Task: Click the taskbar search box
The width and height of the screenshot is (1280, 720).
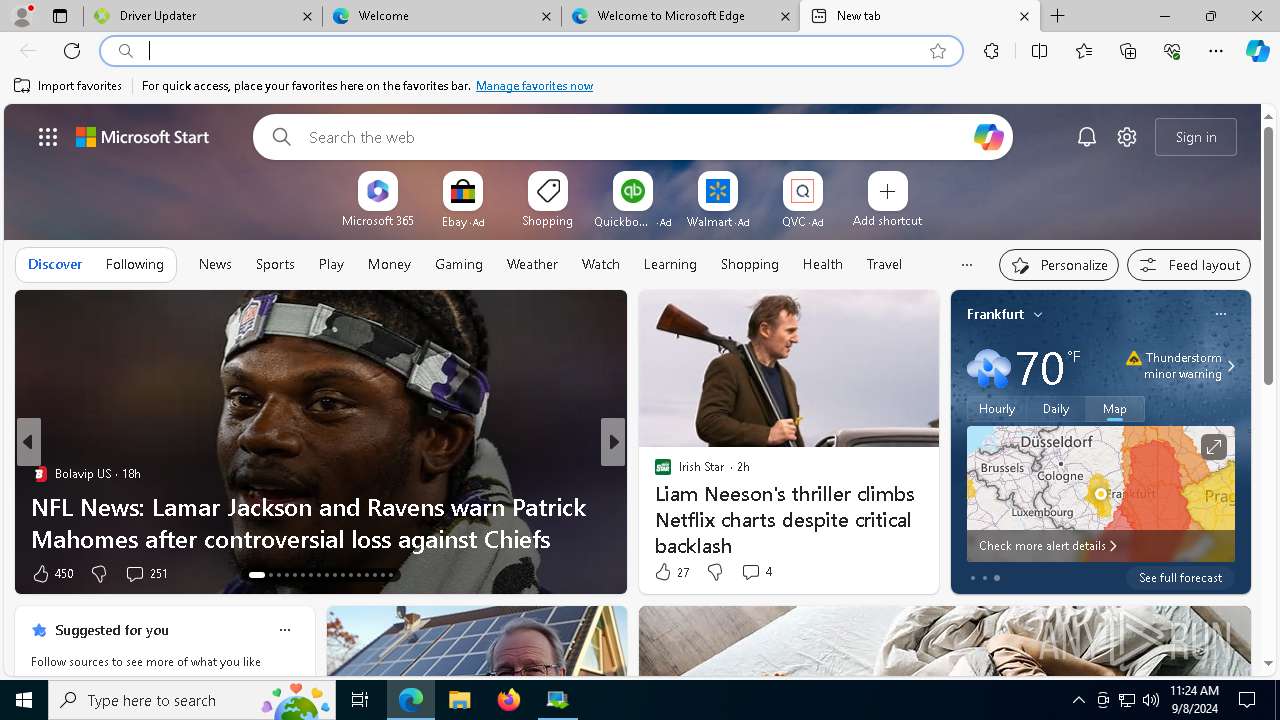Action: pyautogui.click(x=194, y=700)
